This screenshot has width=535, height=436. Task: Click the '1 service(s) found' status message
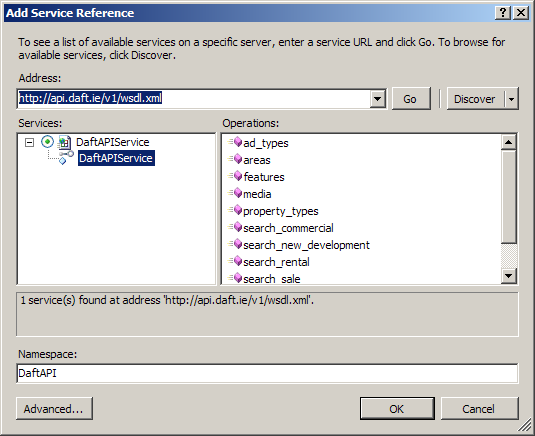(167, 300)
